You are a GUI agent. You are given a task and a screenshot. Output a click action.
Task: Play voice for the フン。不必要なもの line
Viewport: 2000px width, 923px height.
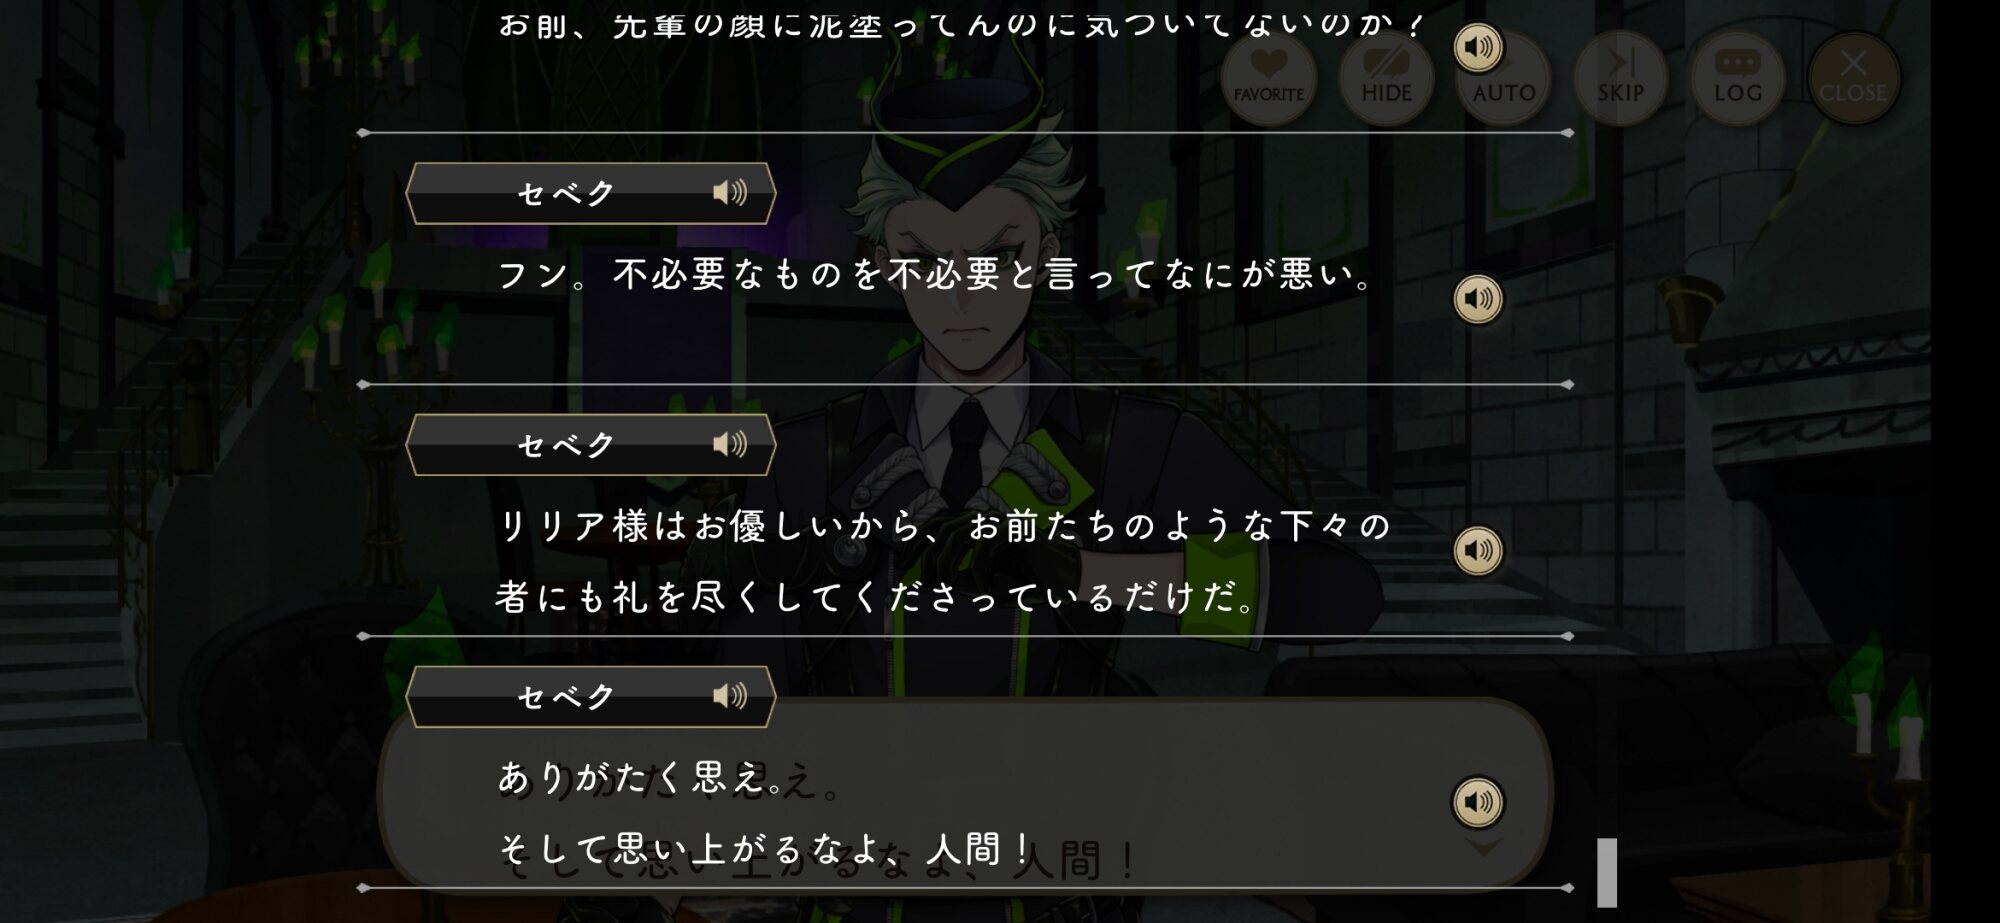tap(1478, 299)
